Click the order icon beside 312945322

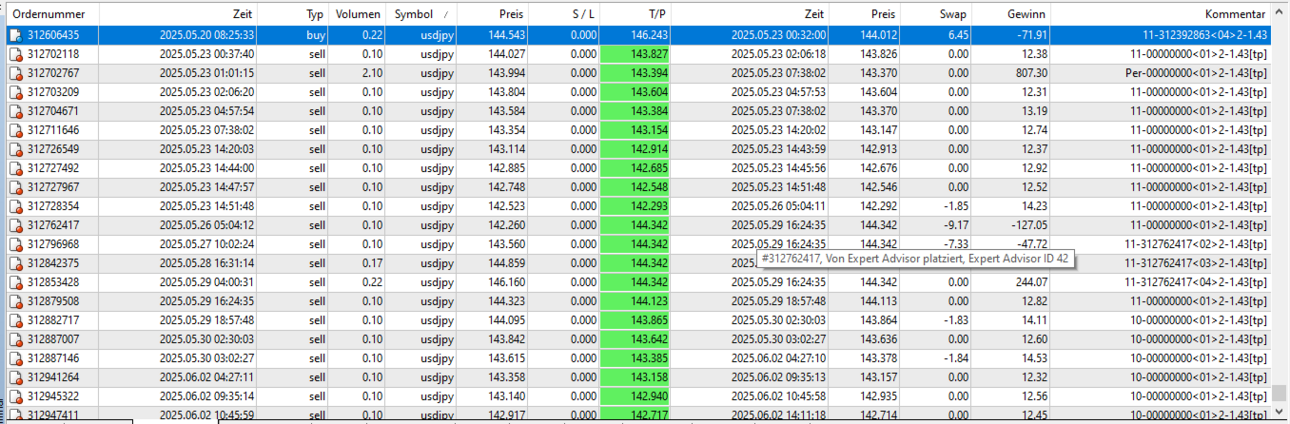point(15,396)
